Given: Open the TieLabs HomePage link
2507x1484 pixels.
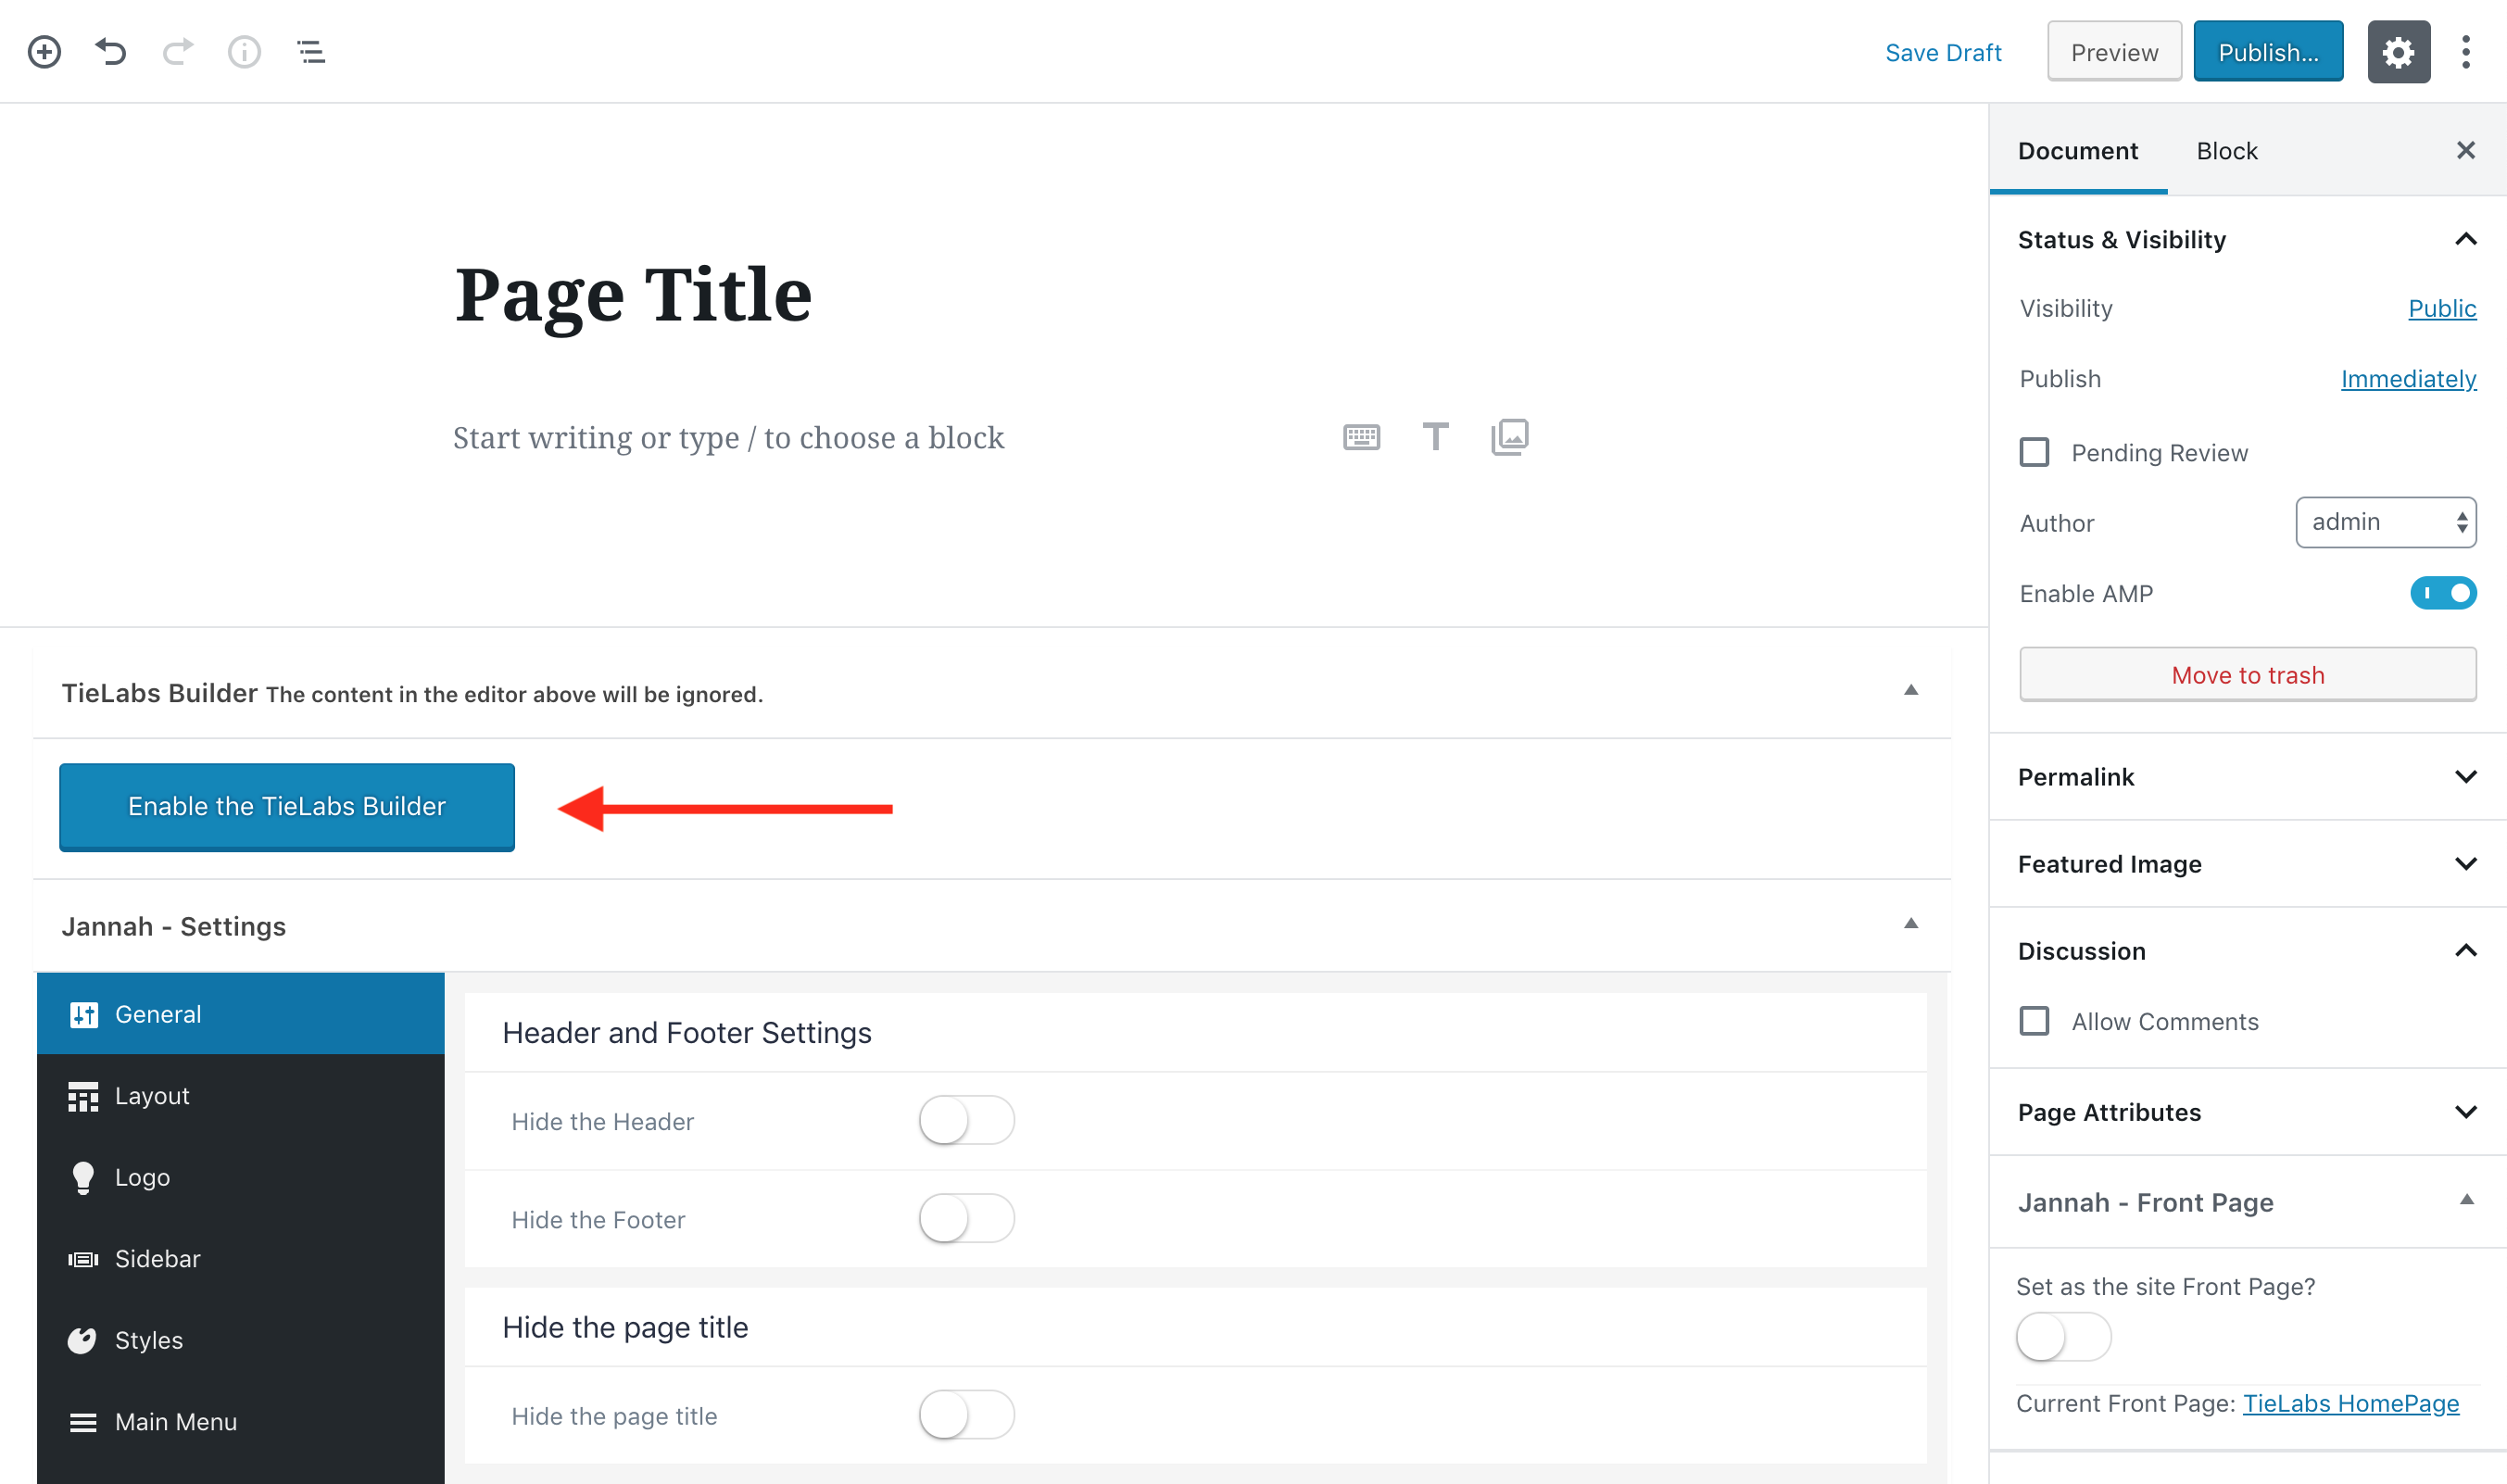Looking at the screenshot, I should tap(2350, 1403).
